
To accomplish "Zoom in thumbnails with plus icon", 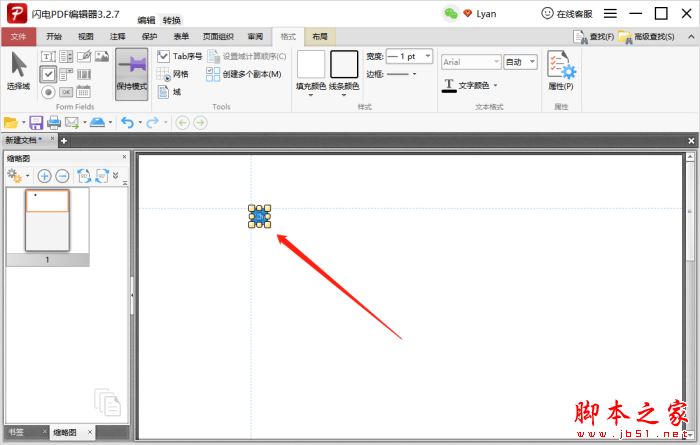I will [x=44, y=176].
